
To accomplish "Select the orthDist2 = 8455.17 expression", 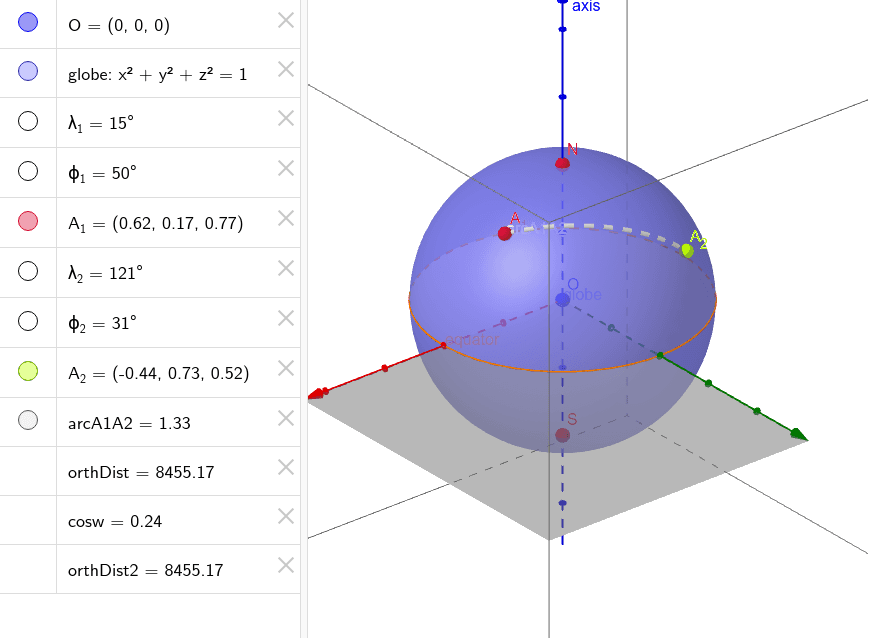I will pyautogui.click(x=145, y=571).
